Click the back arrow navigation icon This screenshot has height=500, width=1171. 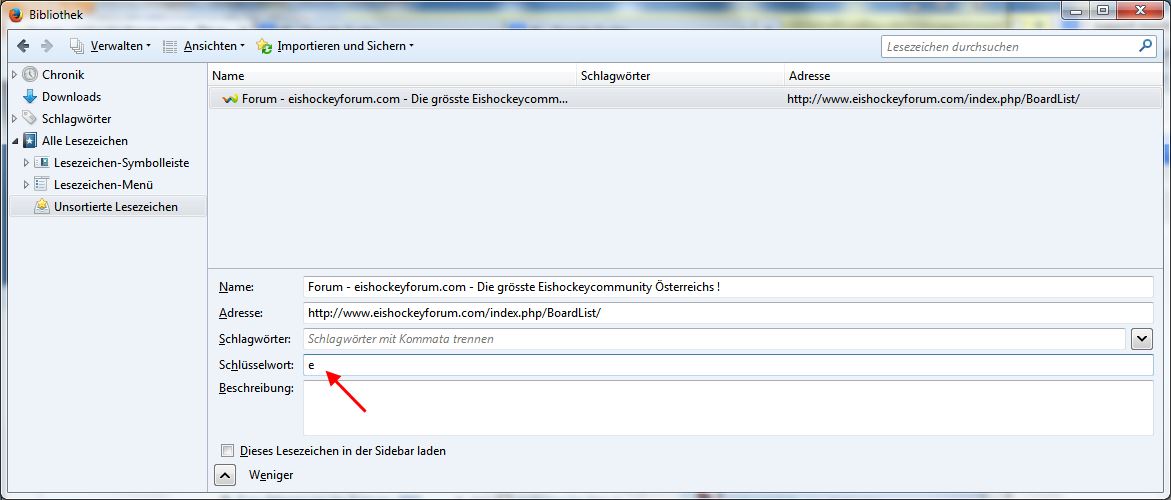tap(23, 46)
